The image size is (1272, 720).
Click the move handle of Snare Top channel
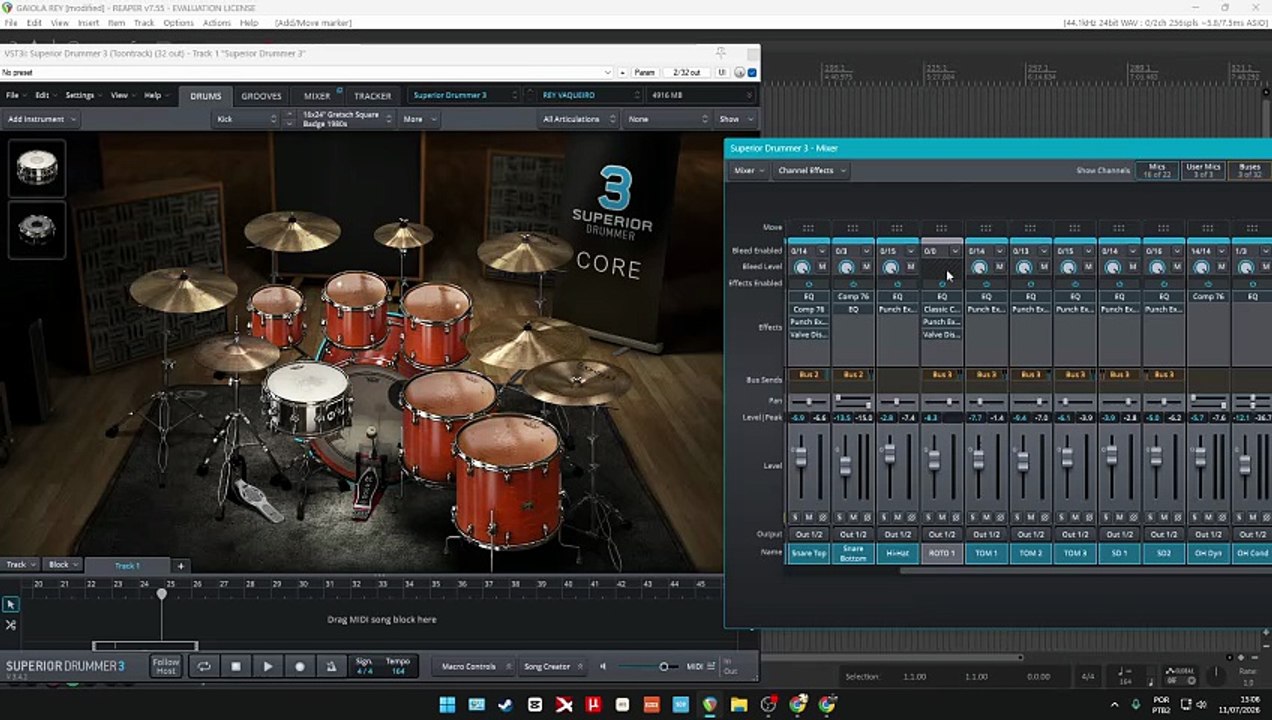[808, 228]
